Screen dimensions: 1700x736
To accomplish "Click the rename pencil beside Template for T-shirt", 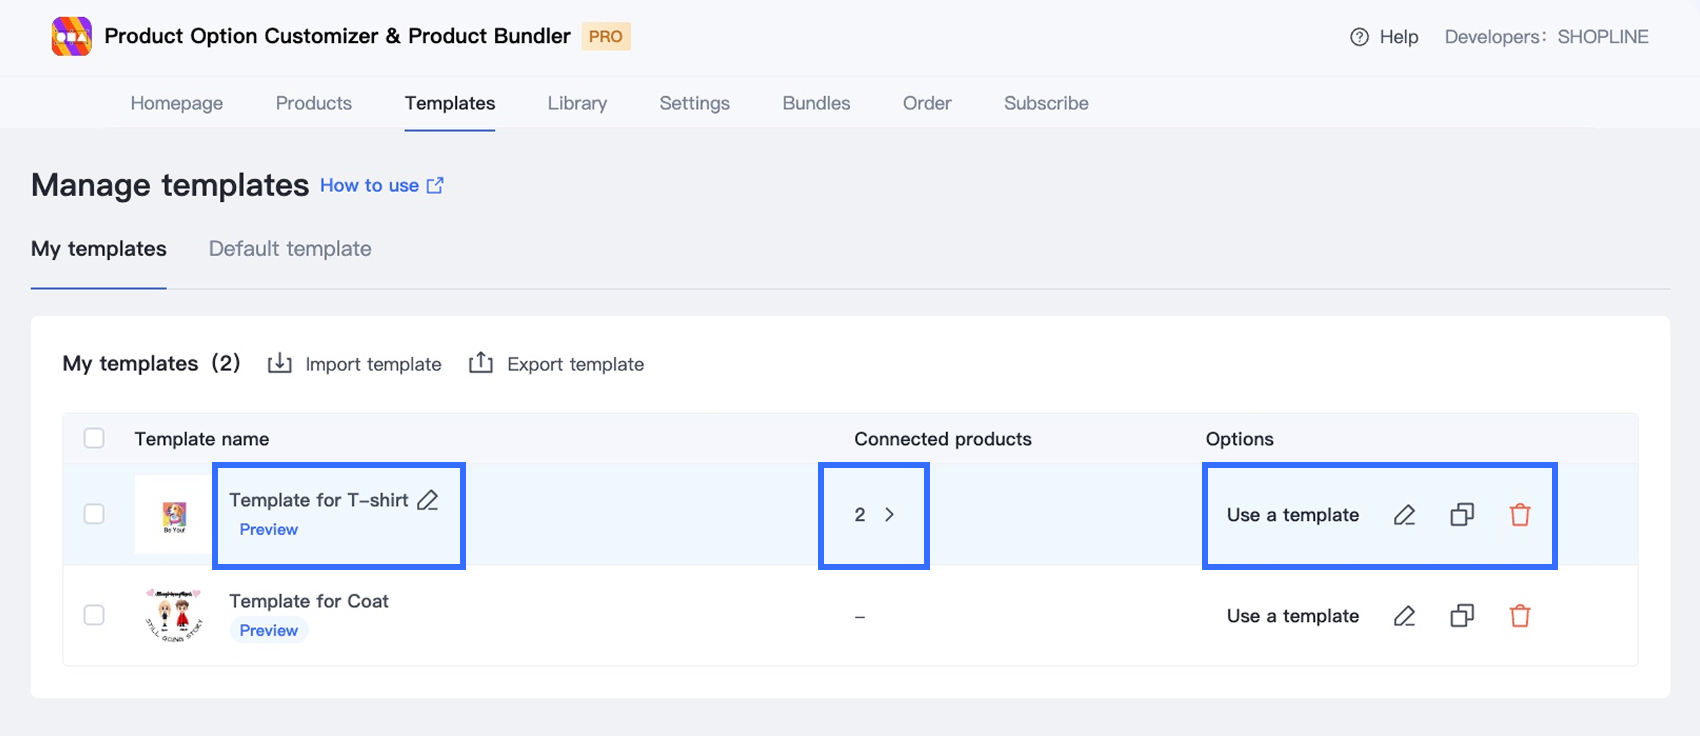I will (428, 500).
